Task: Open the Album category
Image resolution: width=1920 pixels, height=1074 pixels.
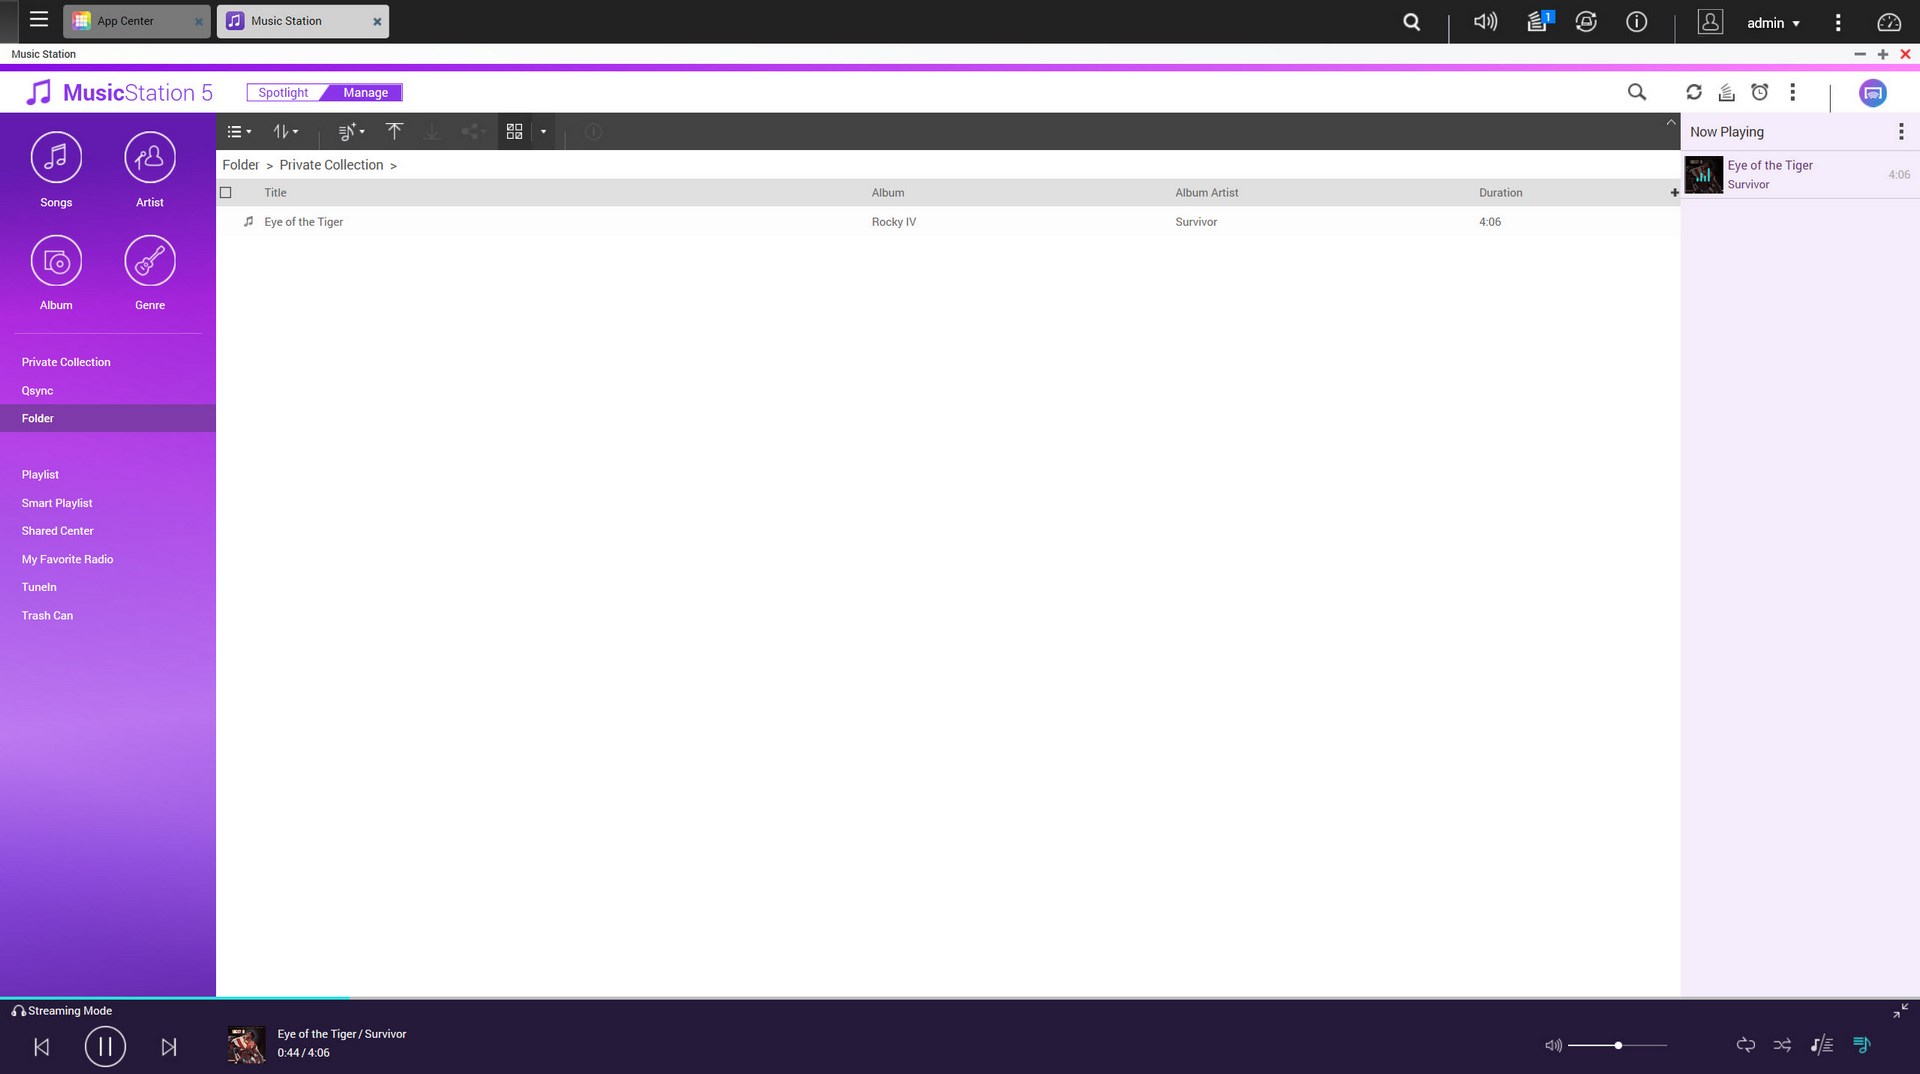Action: [56, 273]
